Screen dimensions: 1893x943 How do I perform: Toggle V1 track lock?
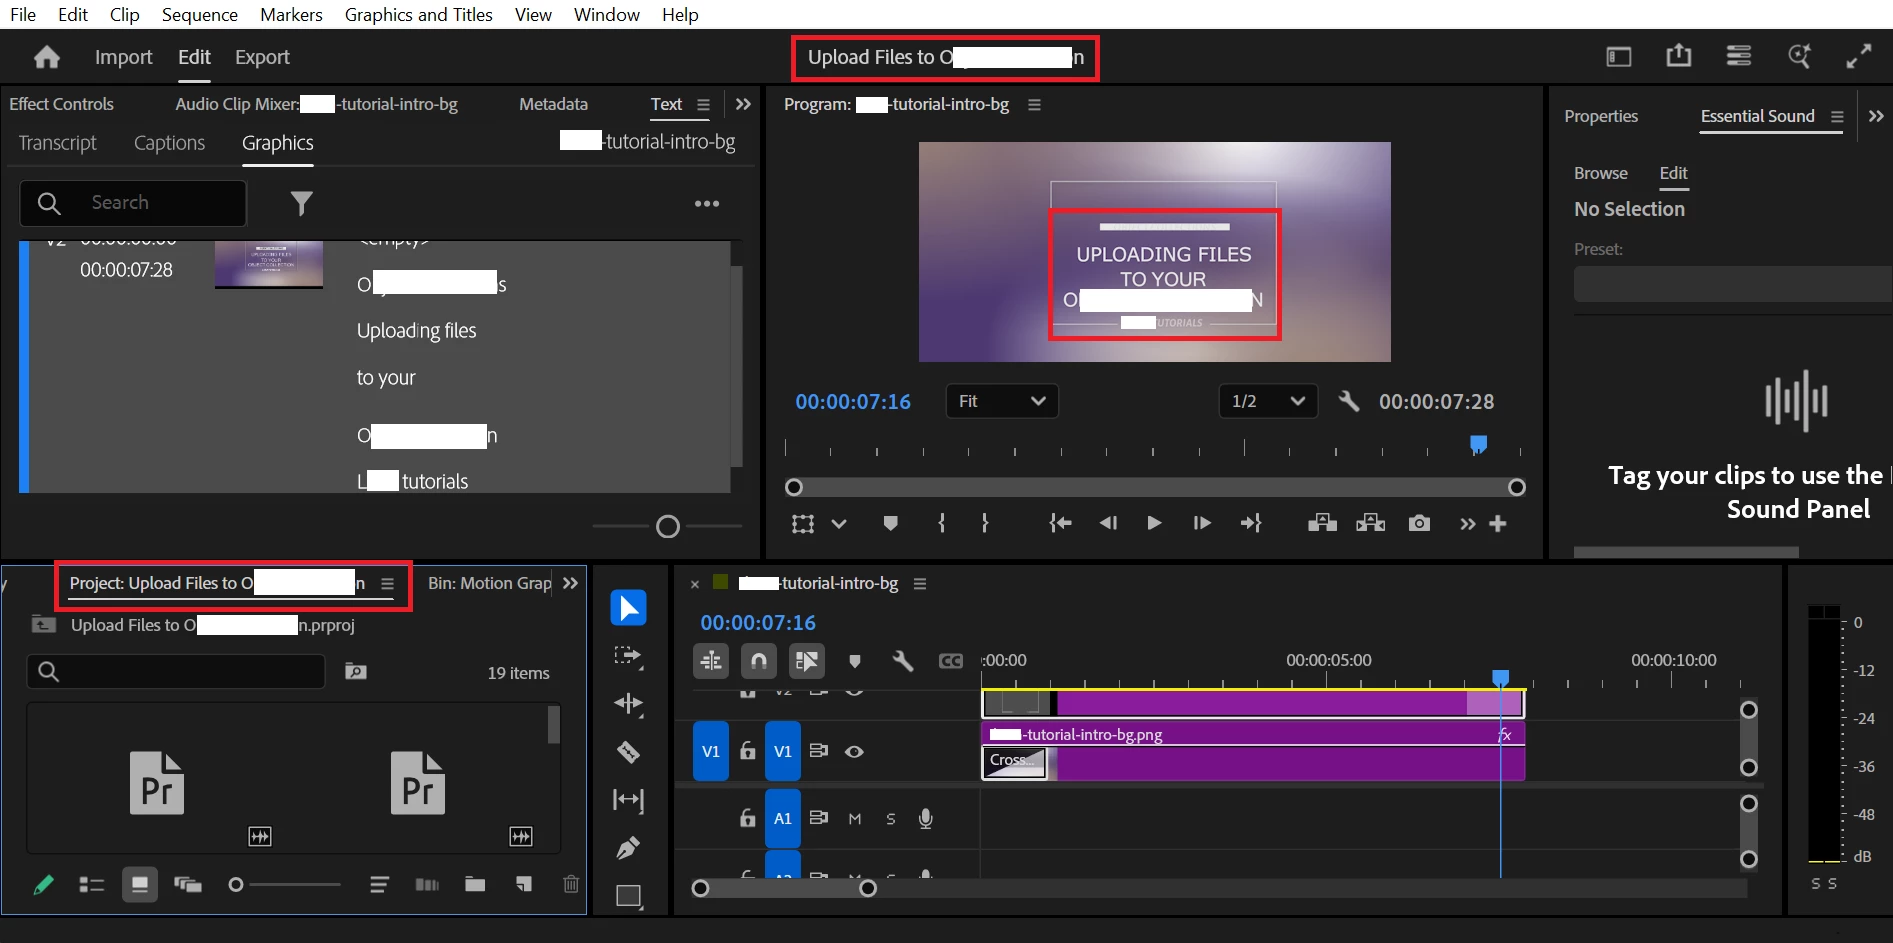point(747,751)
